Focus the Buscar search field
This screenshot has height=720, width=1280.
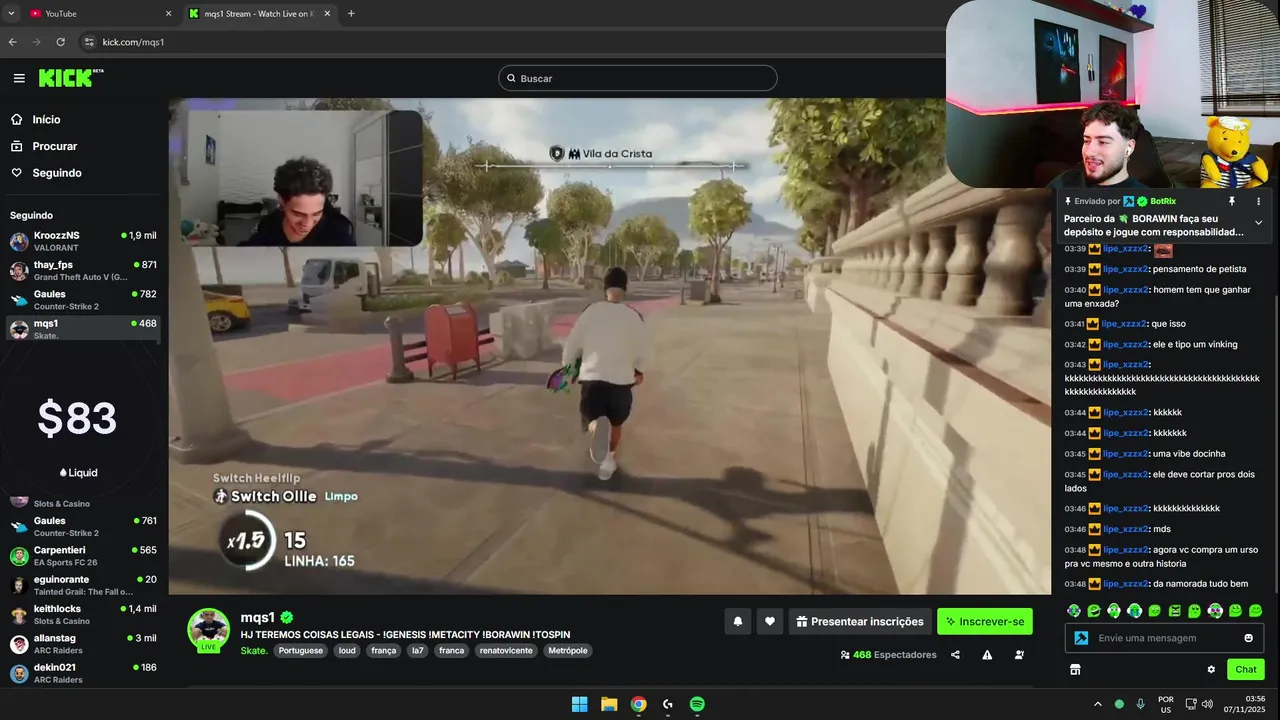tap(638, 78)
